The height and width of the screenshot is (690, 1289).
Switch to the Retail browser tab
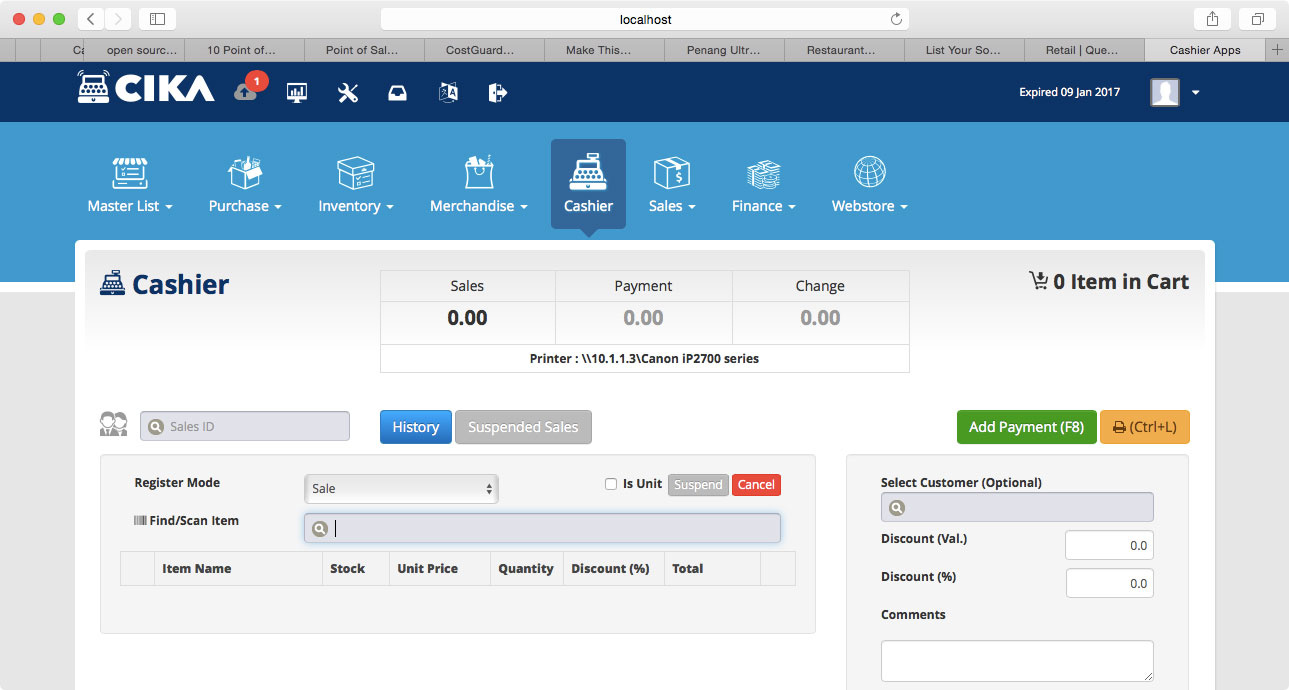[1084, 50]
